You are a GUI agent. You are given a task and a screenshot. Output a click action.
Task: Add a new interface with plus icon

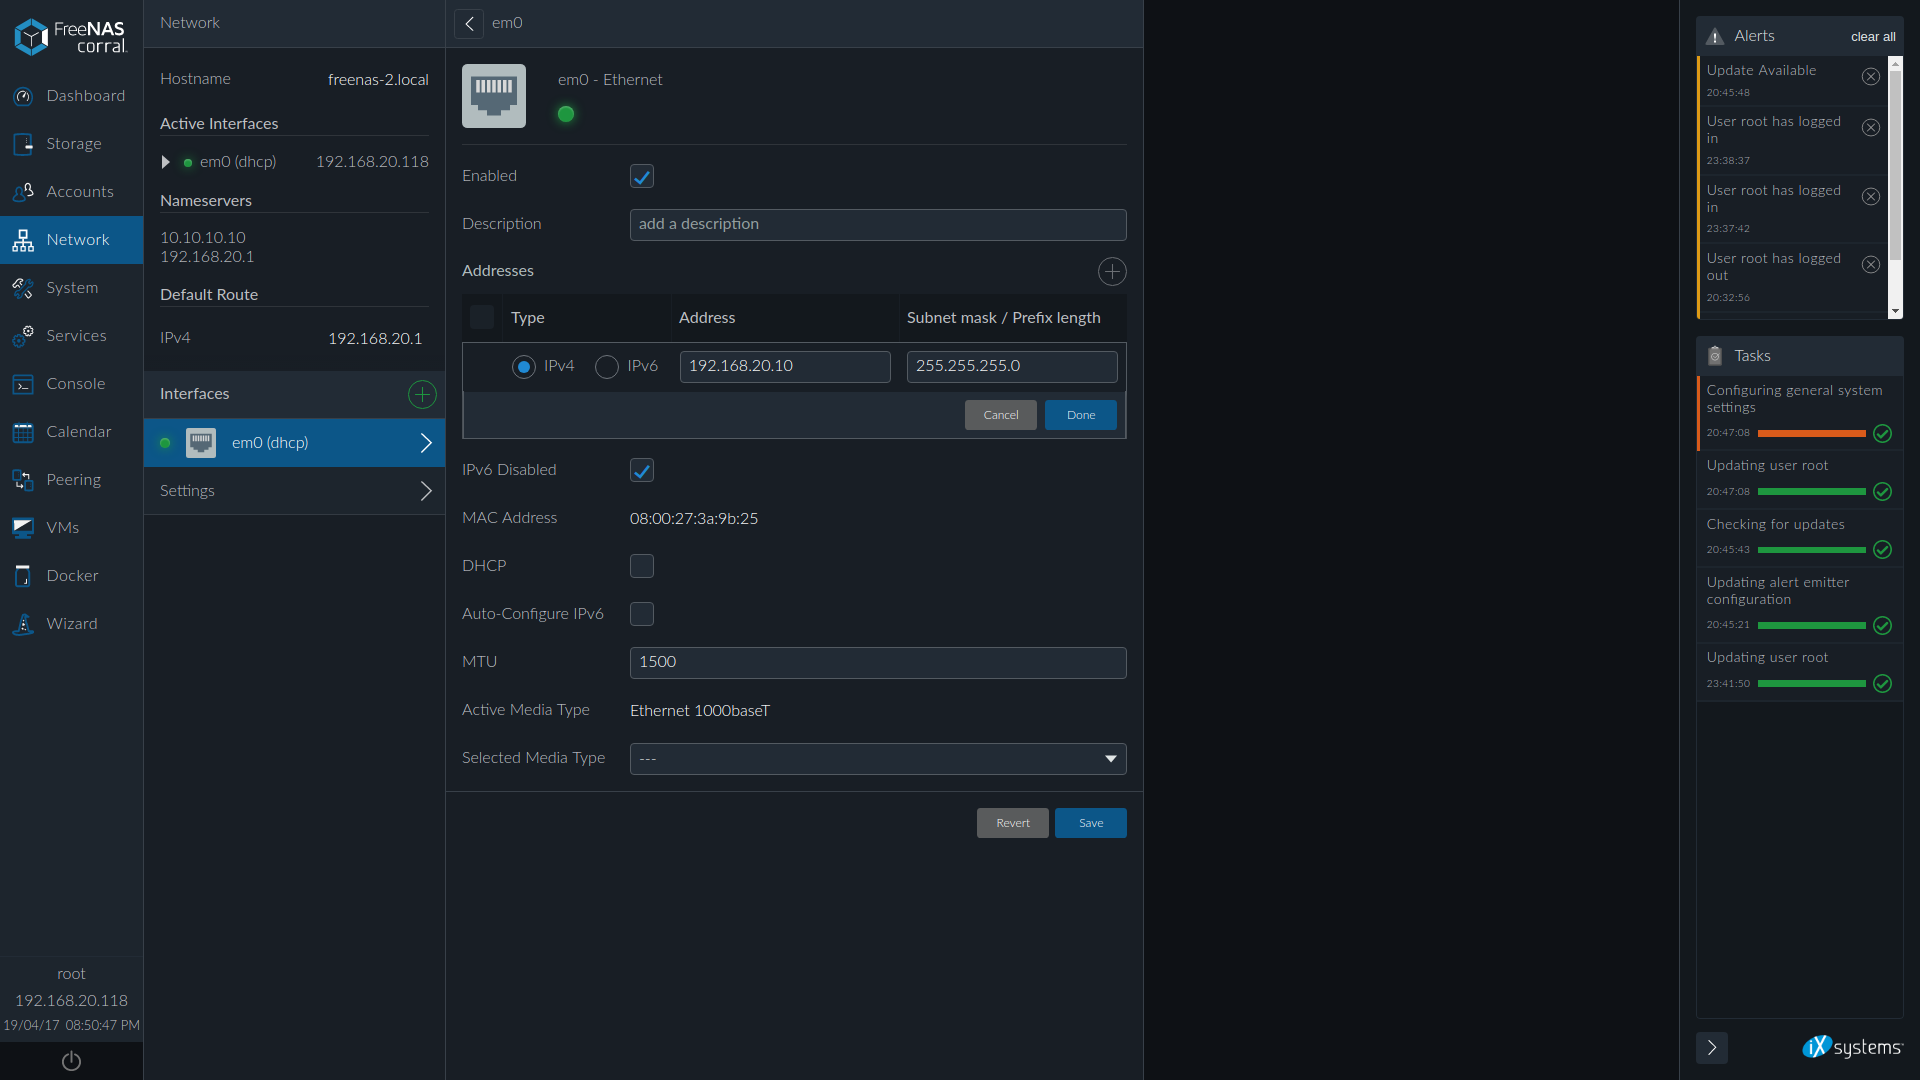pyautogui.click(x=422, y=394)
